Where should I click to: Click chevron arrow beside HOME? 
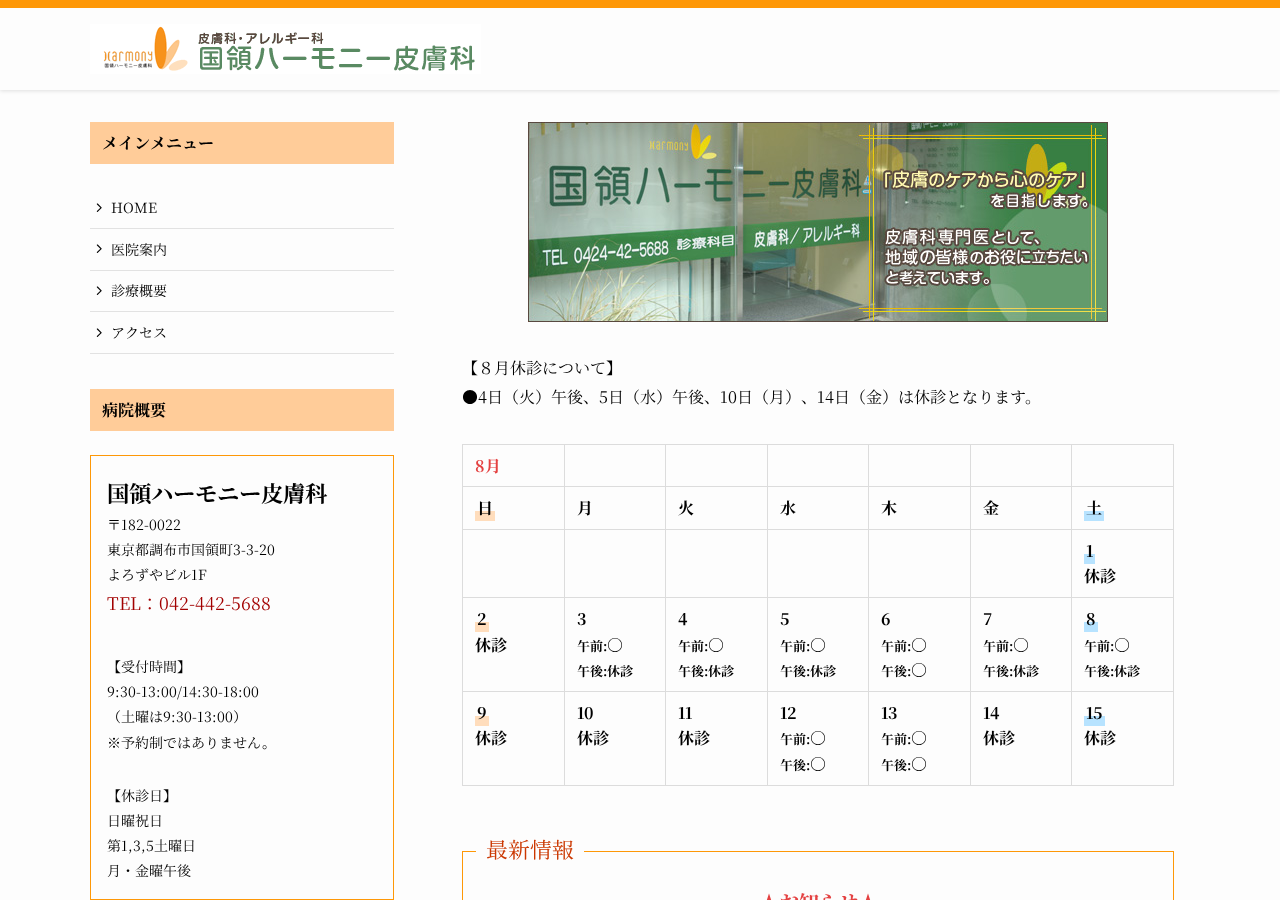click(99, 207)
